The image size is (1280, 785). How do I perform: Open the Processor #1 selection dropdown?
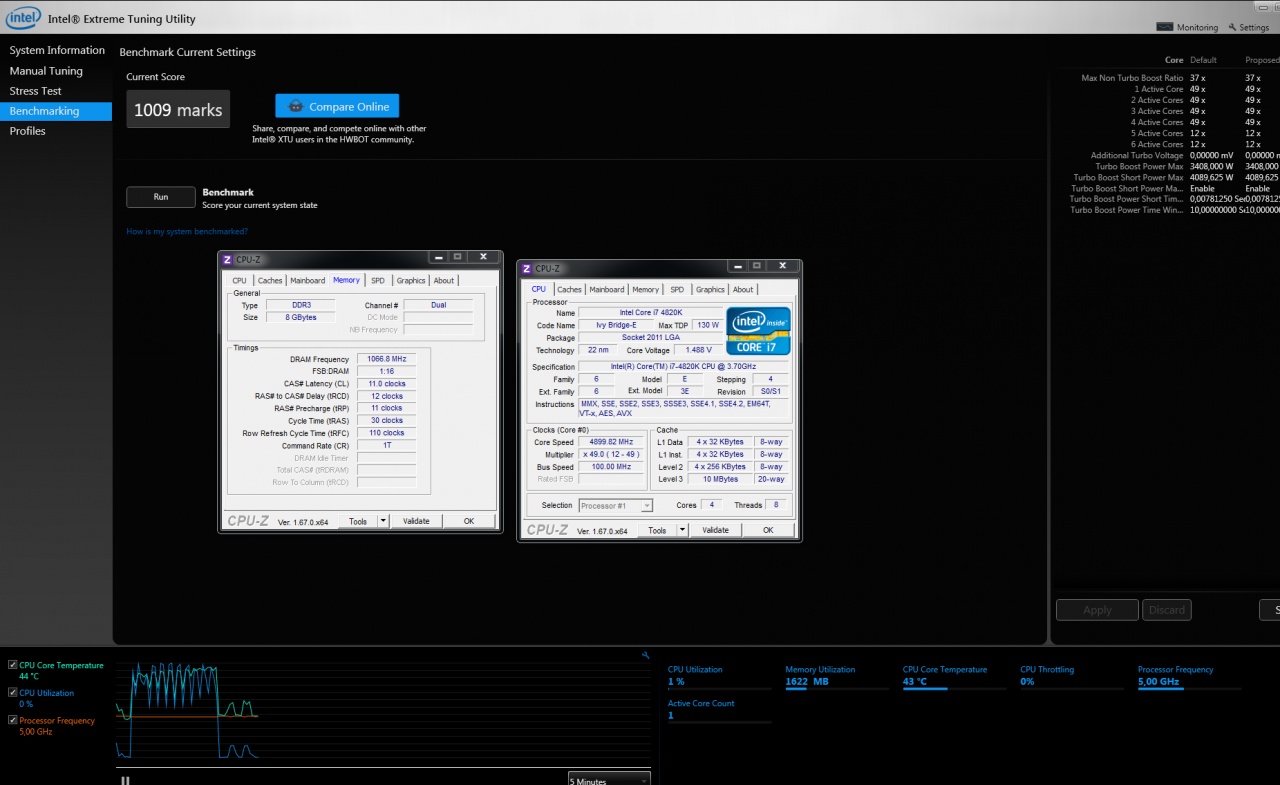(x=616, y=505)
